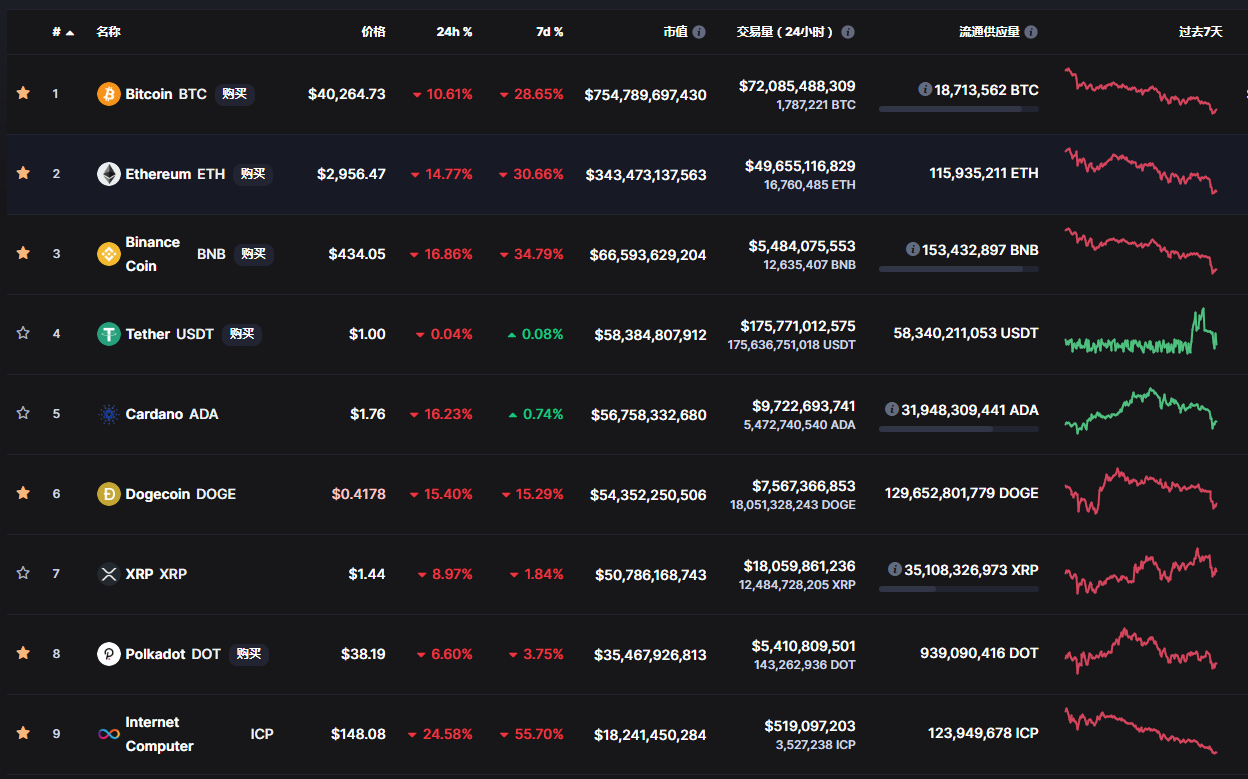Click Polkadot price $38.19
This screenshot has width=1248, height=779.
363,654
